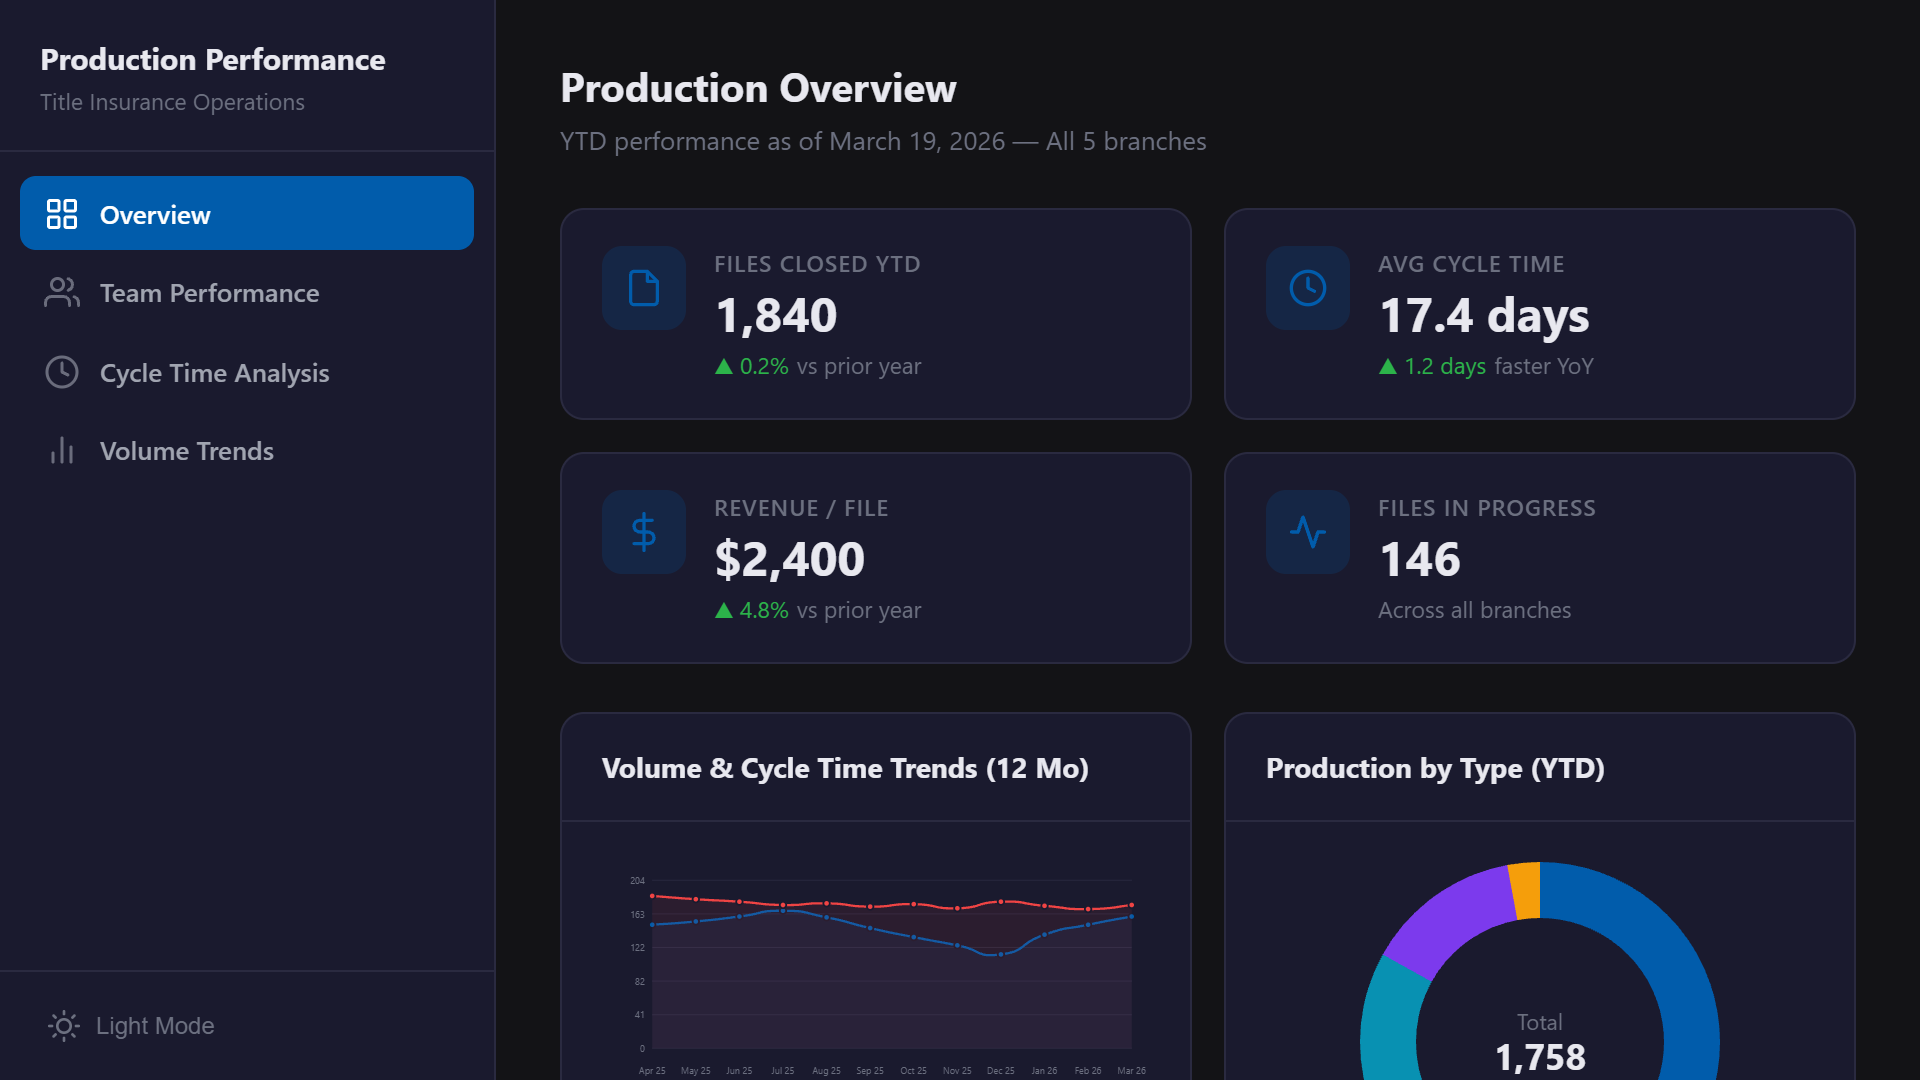
Task: Select the Overview grid icon in sidebar
Action: 62,213
